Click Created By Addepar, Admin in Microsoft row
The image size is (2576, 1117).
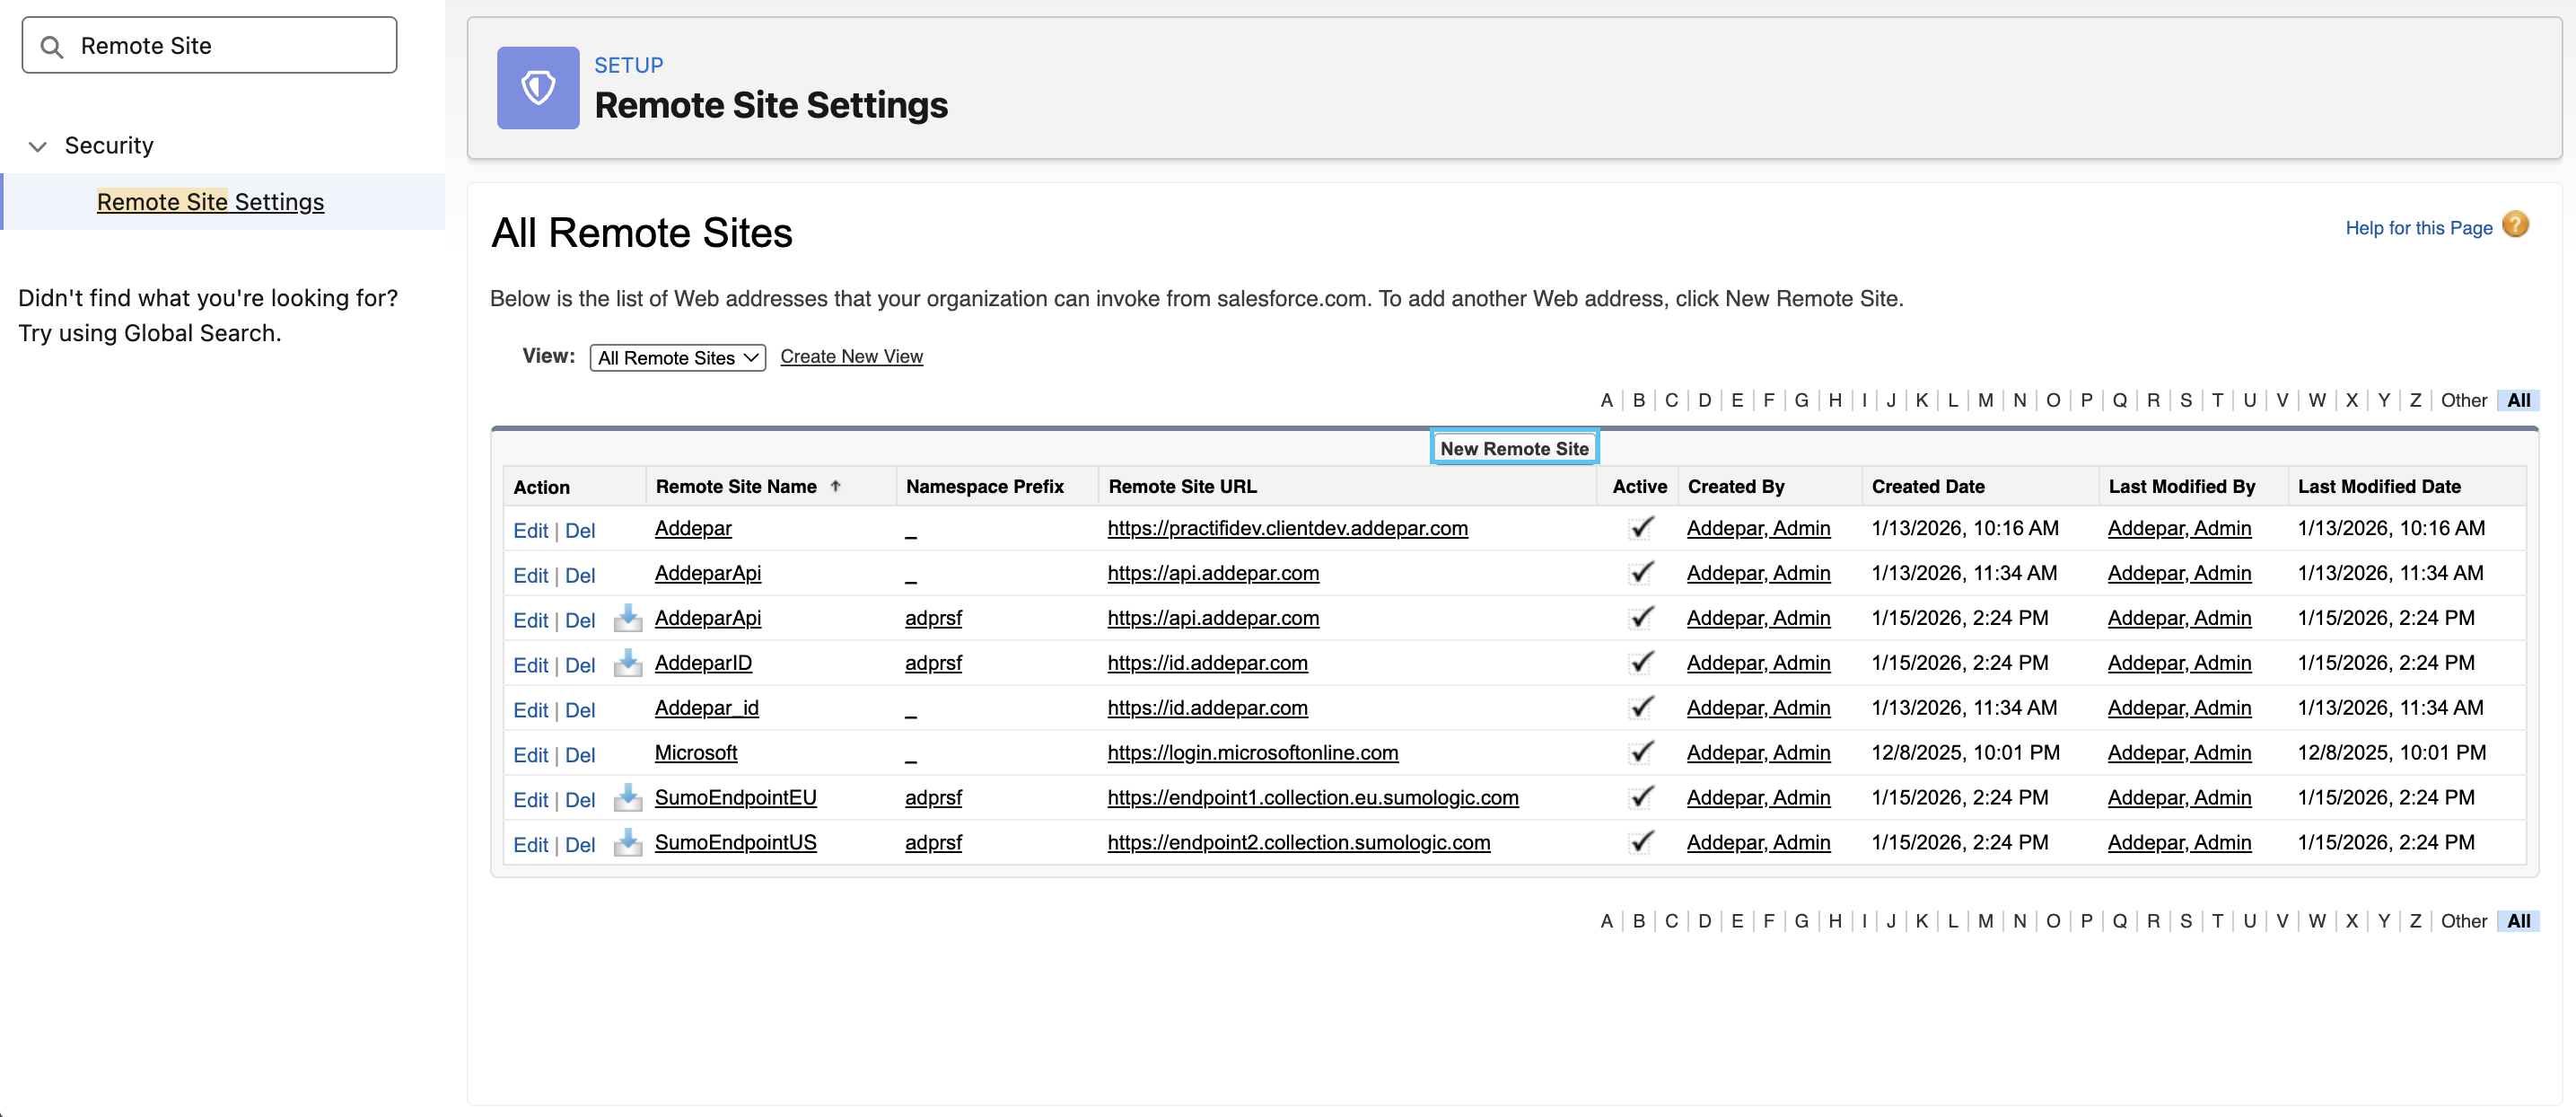tap(1758, 752)
